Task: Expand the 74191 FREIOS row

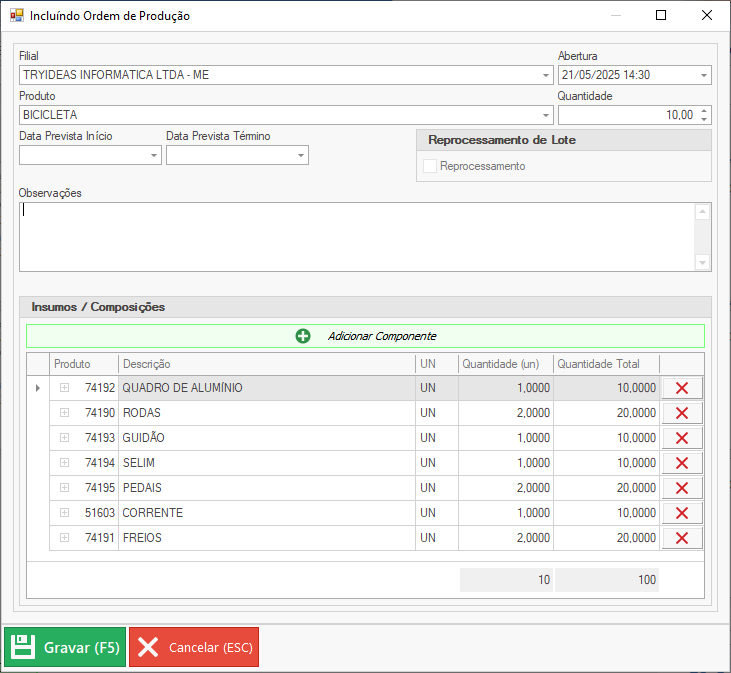Action: [64, 538]
